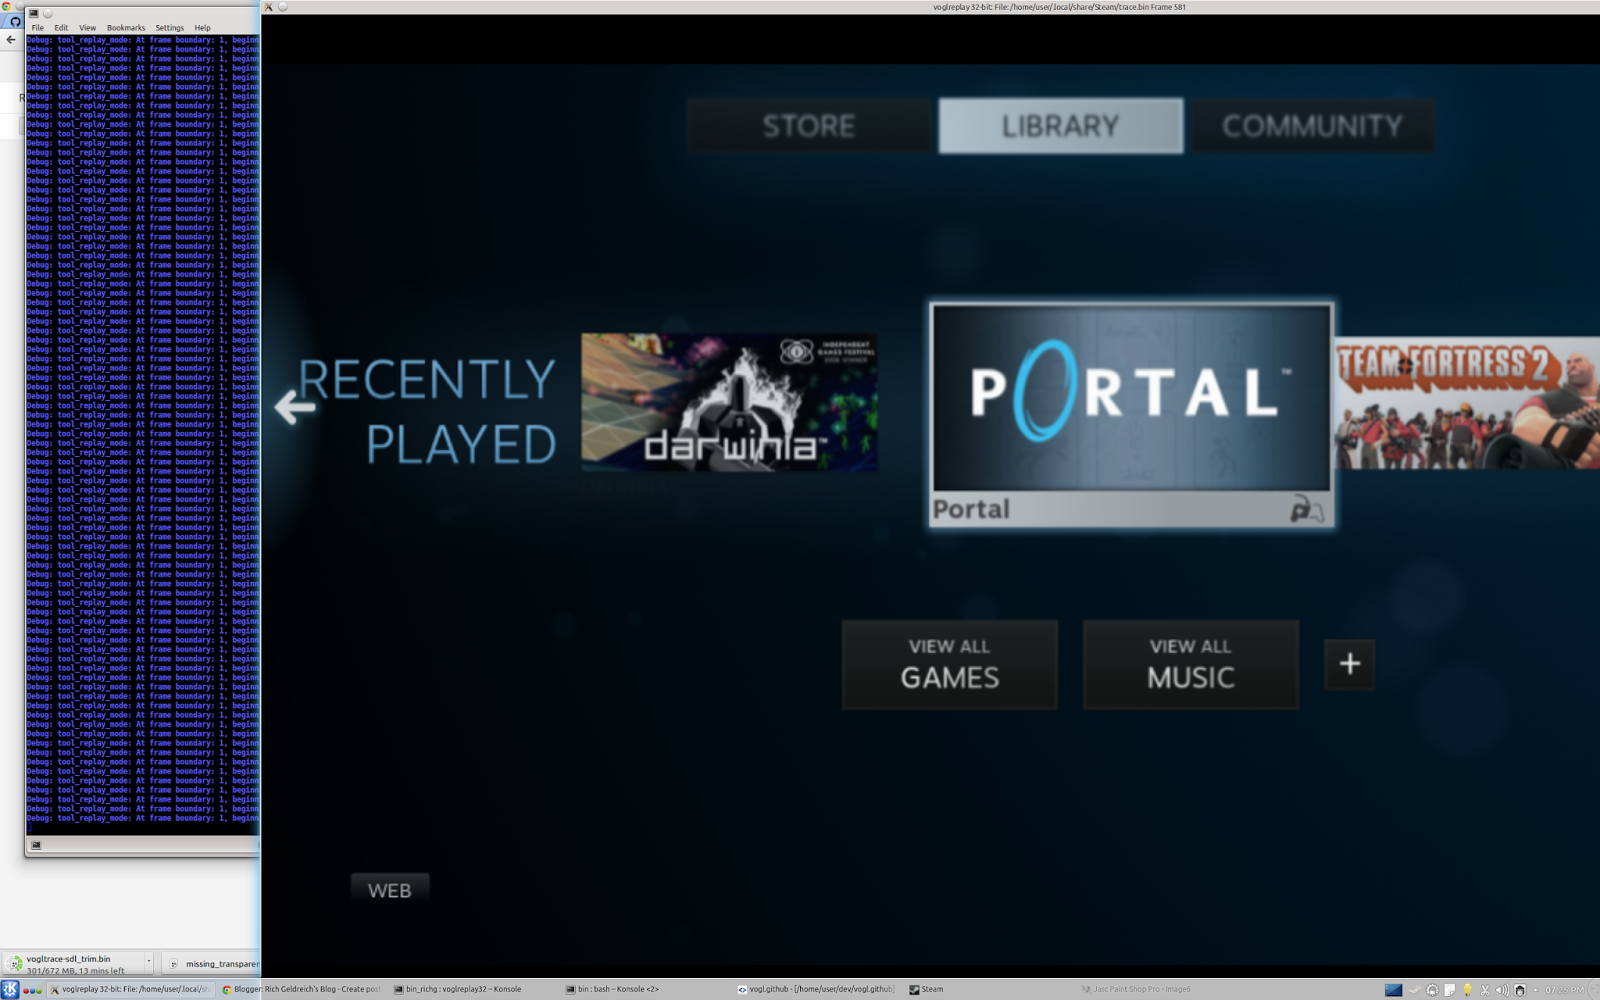
Task: Switch to Jasc Paint Shop Pro taskbar entry
Action: coord(1135,989)
